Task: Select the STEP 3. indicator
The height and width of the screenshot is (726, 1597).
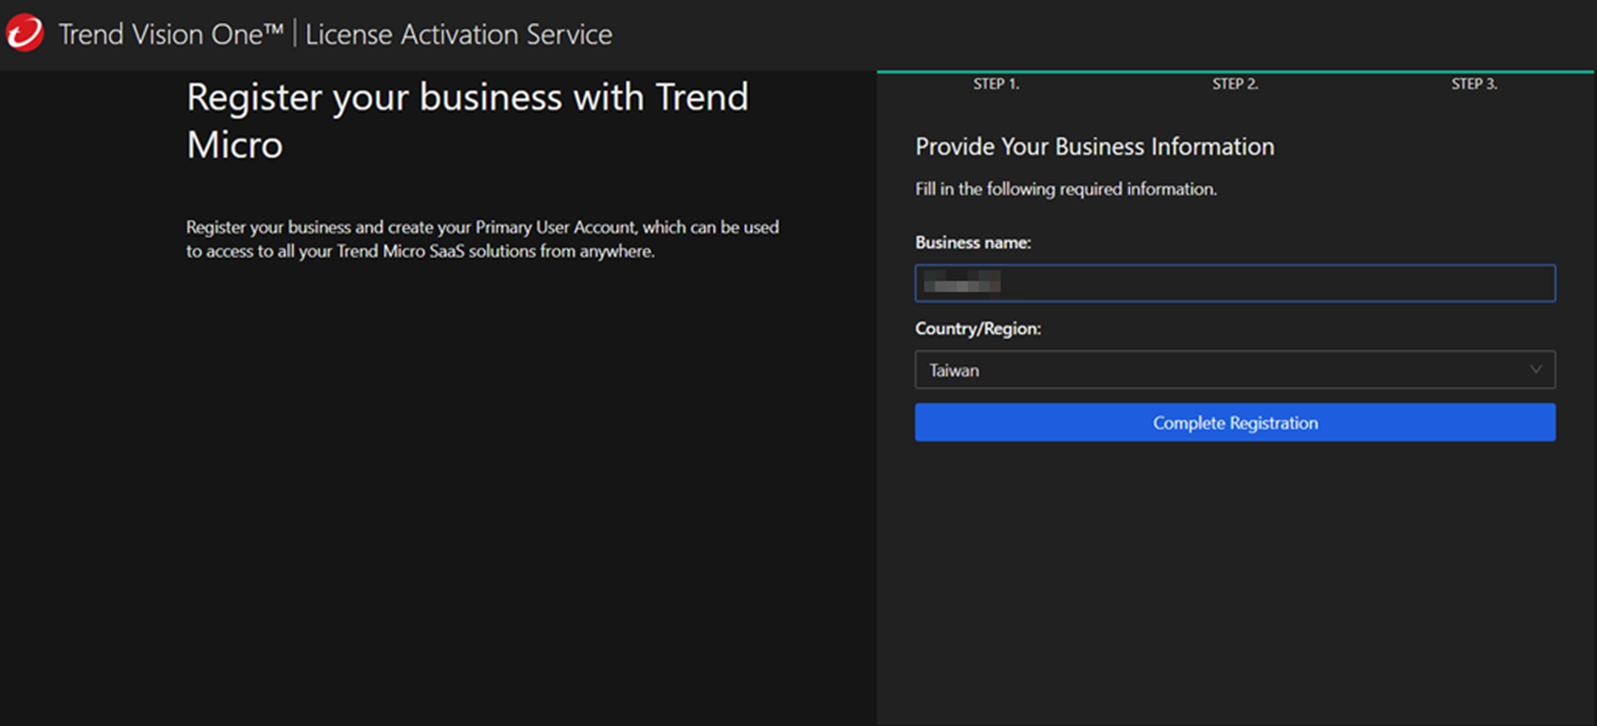Action: pyautogui.click(x=1474, y=84)
